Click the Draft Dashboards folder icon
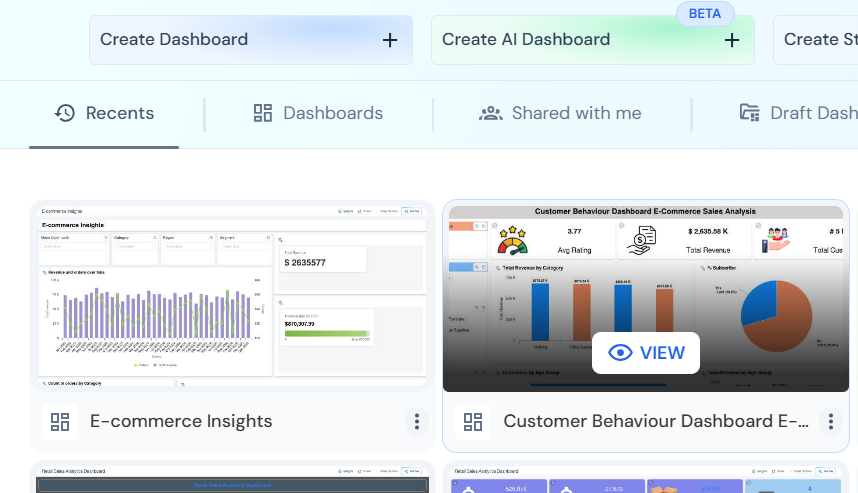The image size is (858, 493). pyautogui.click(x=749, y=113)
